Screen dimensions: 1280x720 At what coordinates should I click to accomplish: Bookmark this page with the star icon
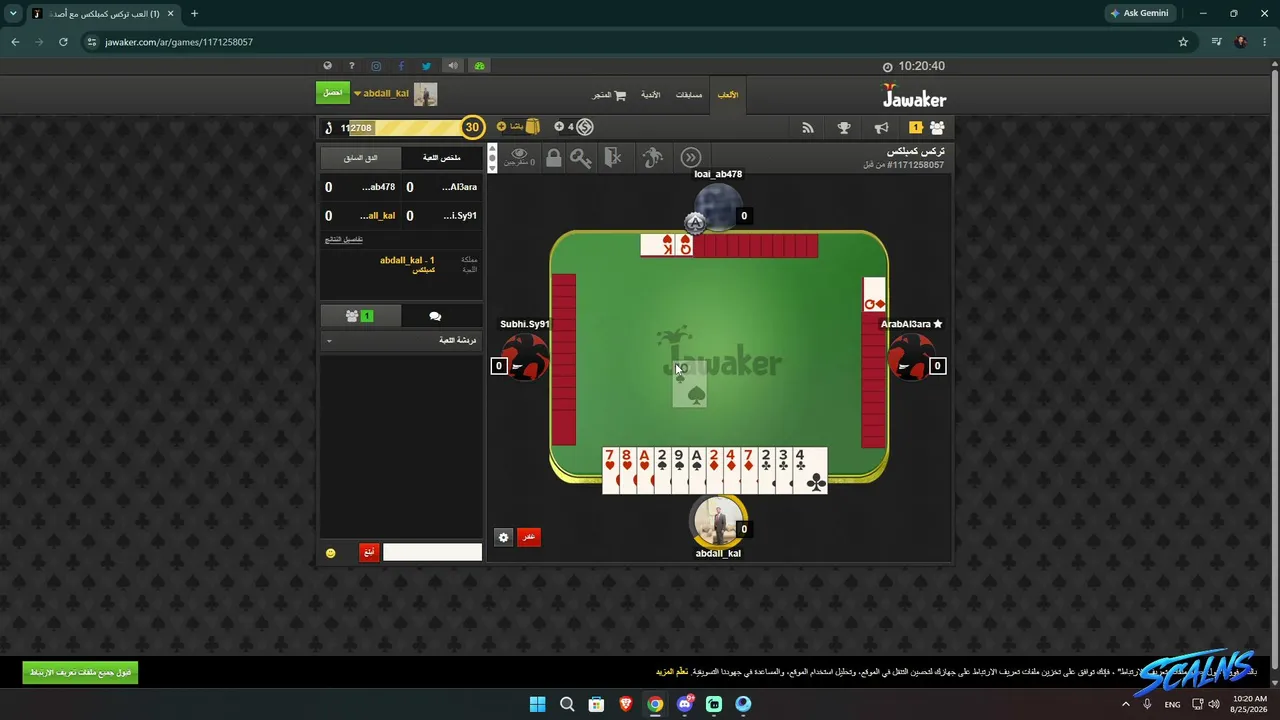(x=1183, y=42)
